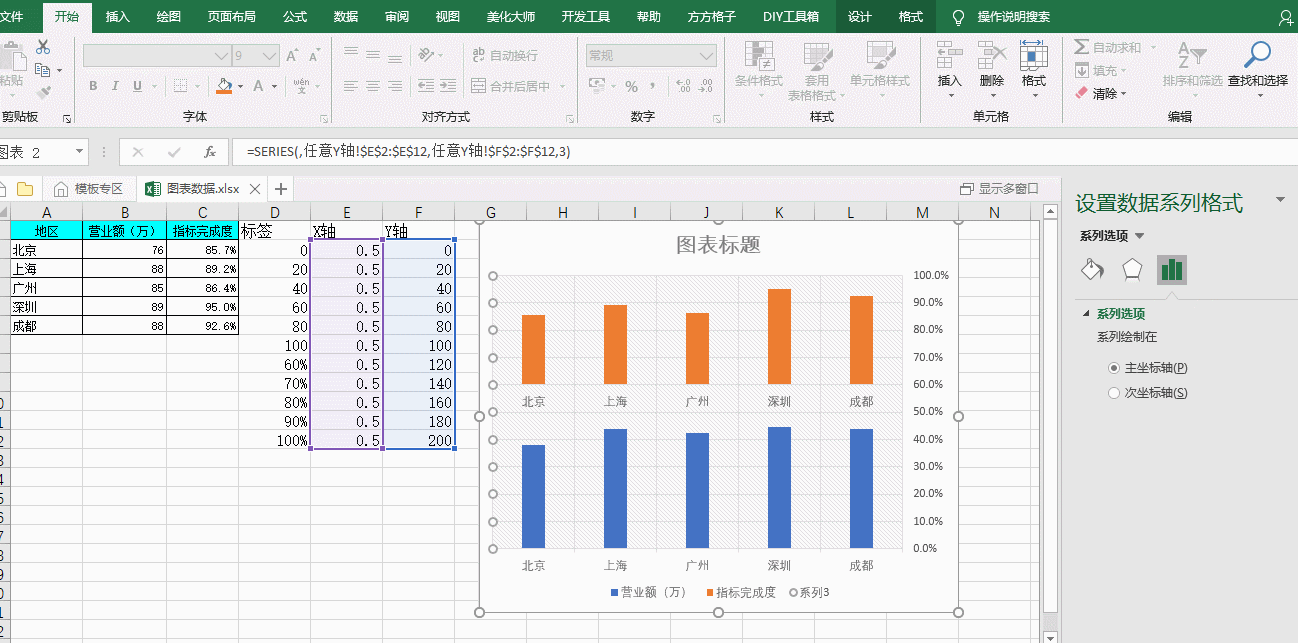Open the 模板专区 tab
Screen dimensions: 1298x643
tap(89, 188)
